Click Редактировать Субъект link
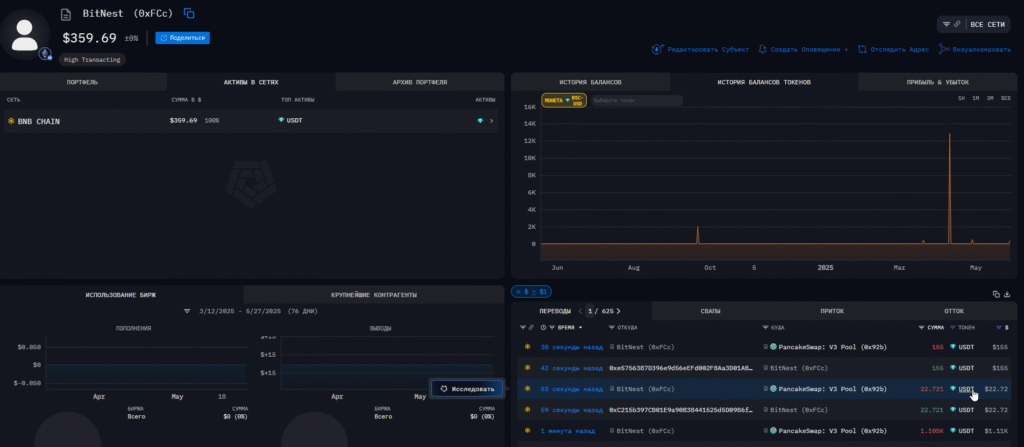1024x447 pixels. [708, 49]
